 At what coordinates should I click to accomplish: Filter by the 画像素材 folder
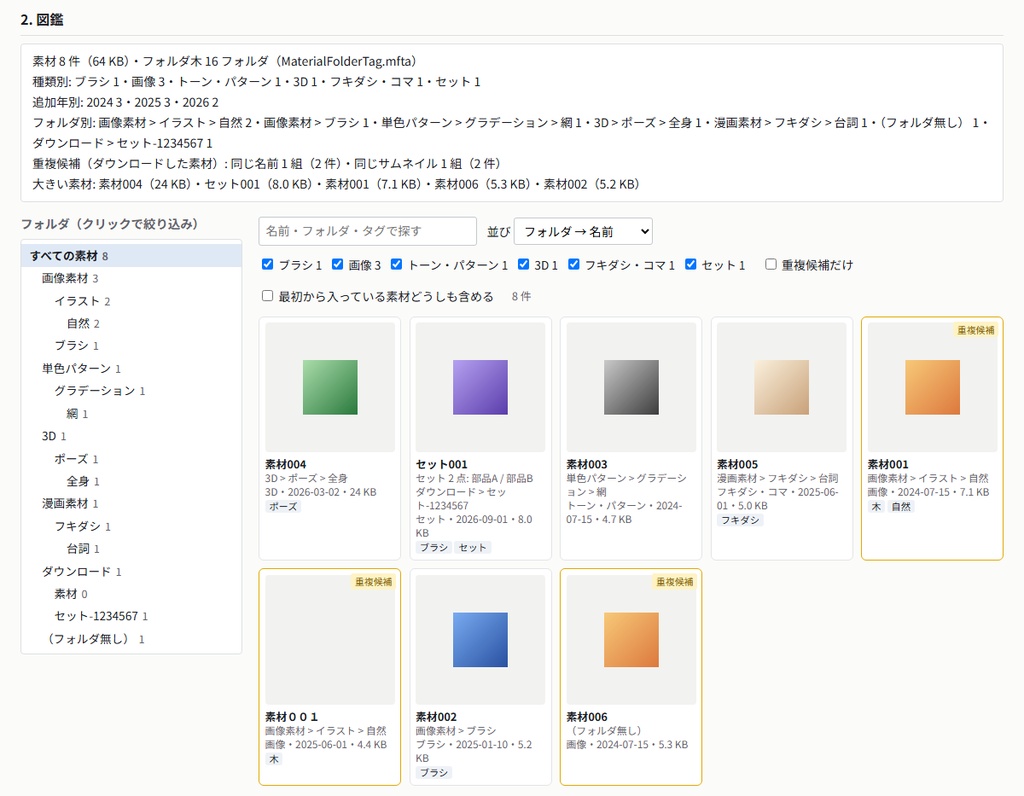[x=131, y=278]
